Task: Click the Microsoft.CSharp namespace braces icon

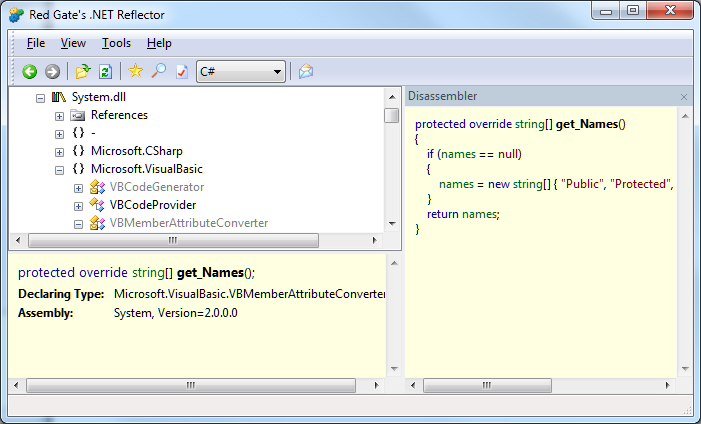Action: [x=78, y=151]
